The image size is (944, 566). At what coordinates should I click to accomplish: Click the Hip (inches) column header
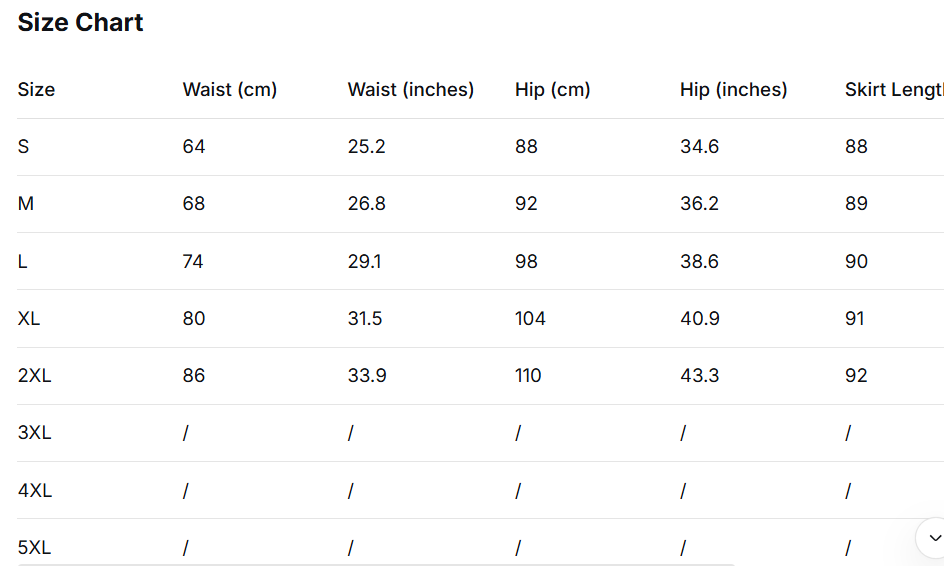click(x=733, y=90)
